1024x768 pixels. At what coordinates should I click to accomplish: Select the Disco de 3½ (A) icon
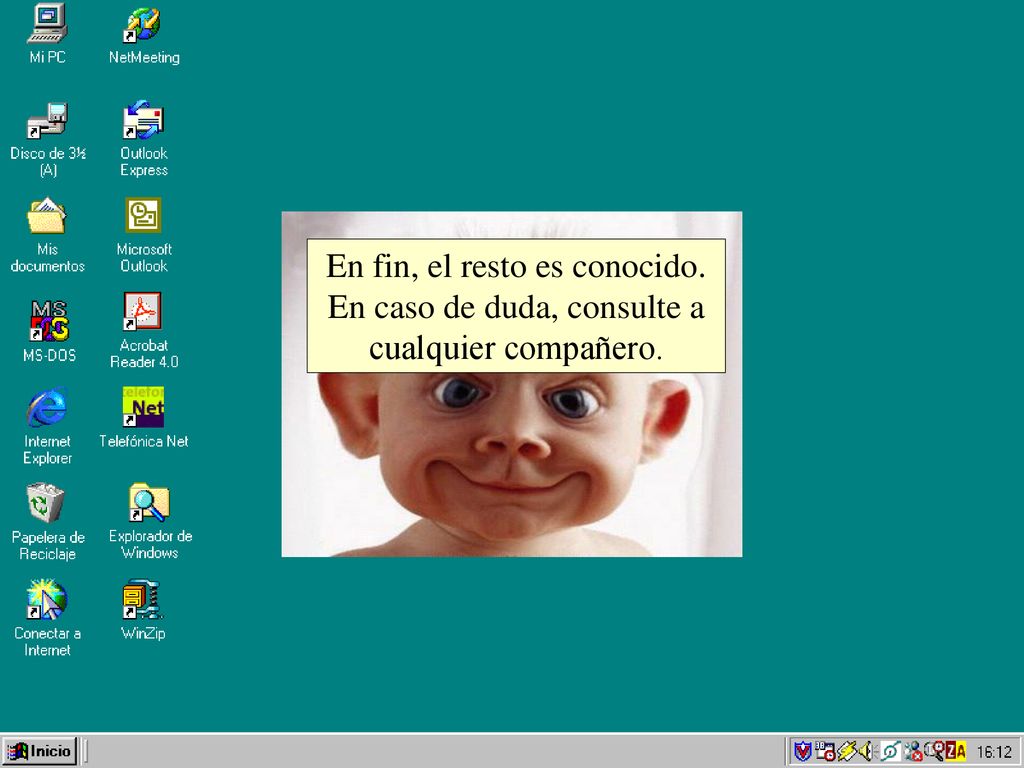47,121
